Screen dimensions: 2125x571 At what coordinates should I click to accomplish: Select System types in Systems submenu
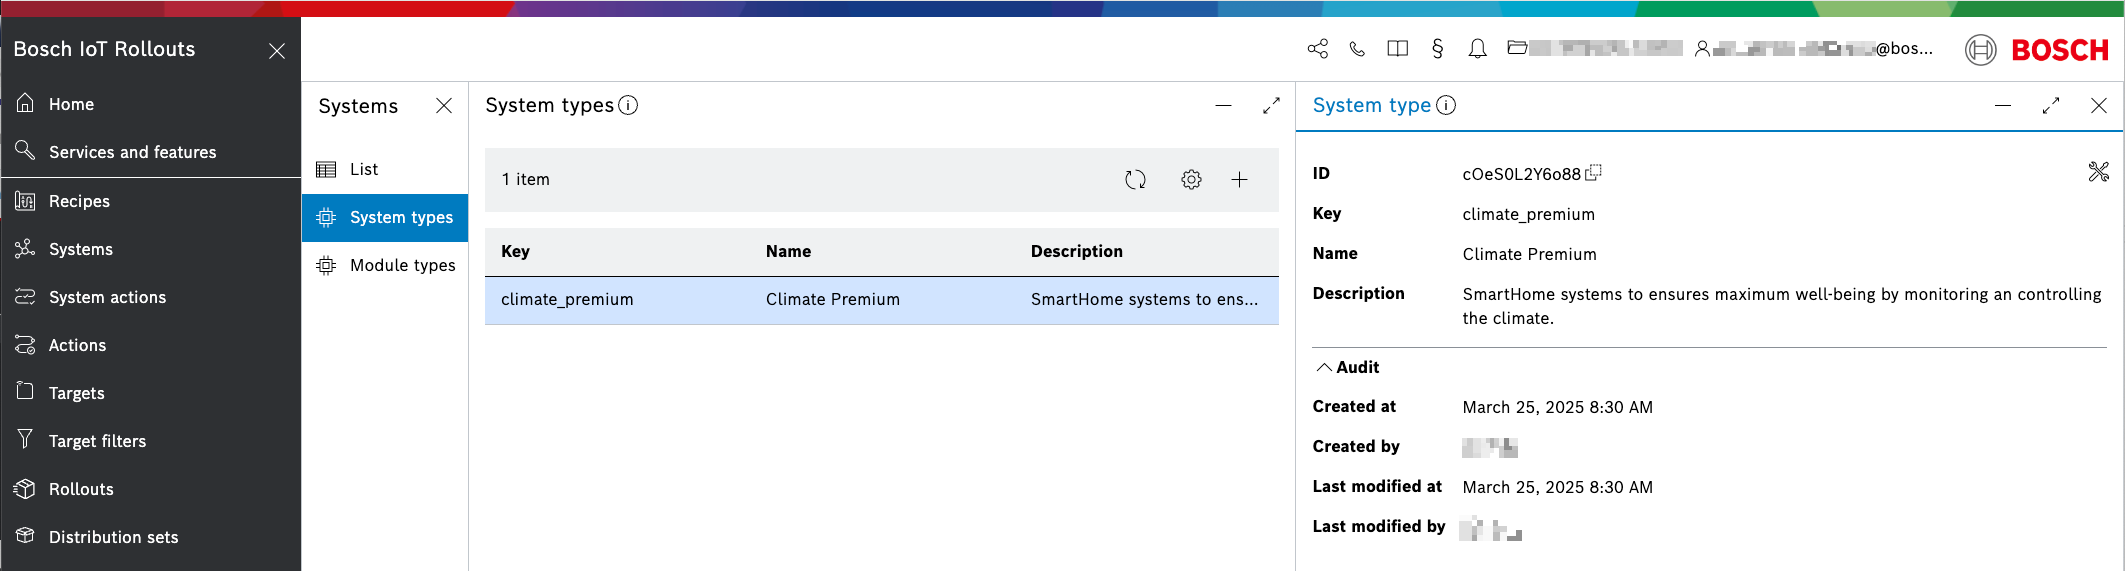click(x=385, y=218)
